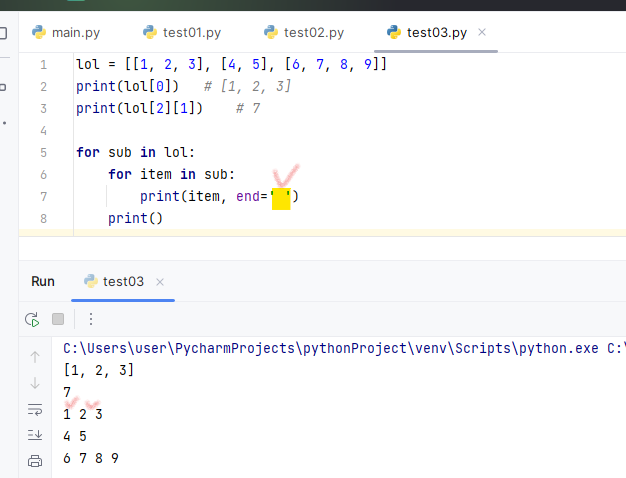Stop the running process
626x478 pixels.
(x=58, y=319)
